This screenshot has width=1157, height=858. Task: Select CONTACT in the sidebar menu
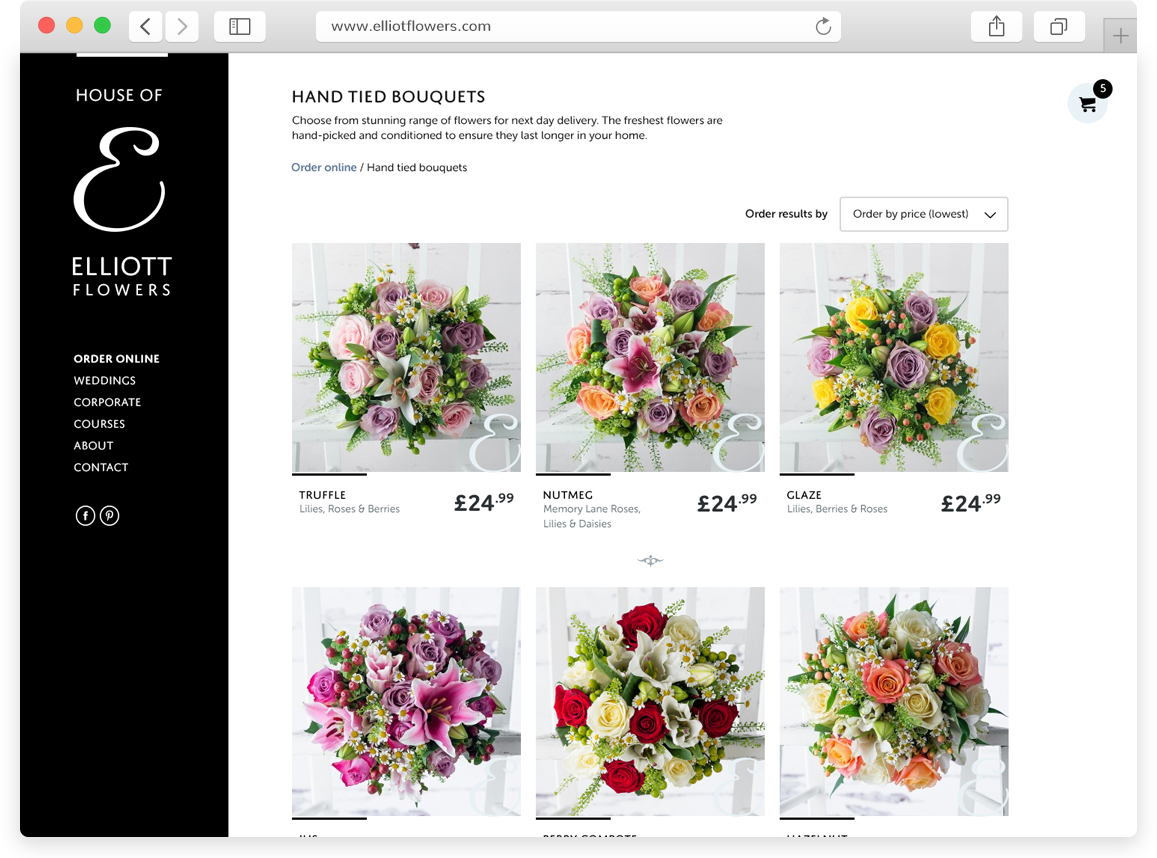101,467
